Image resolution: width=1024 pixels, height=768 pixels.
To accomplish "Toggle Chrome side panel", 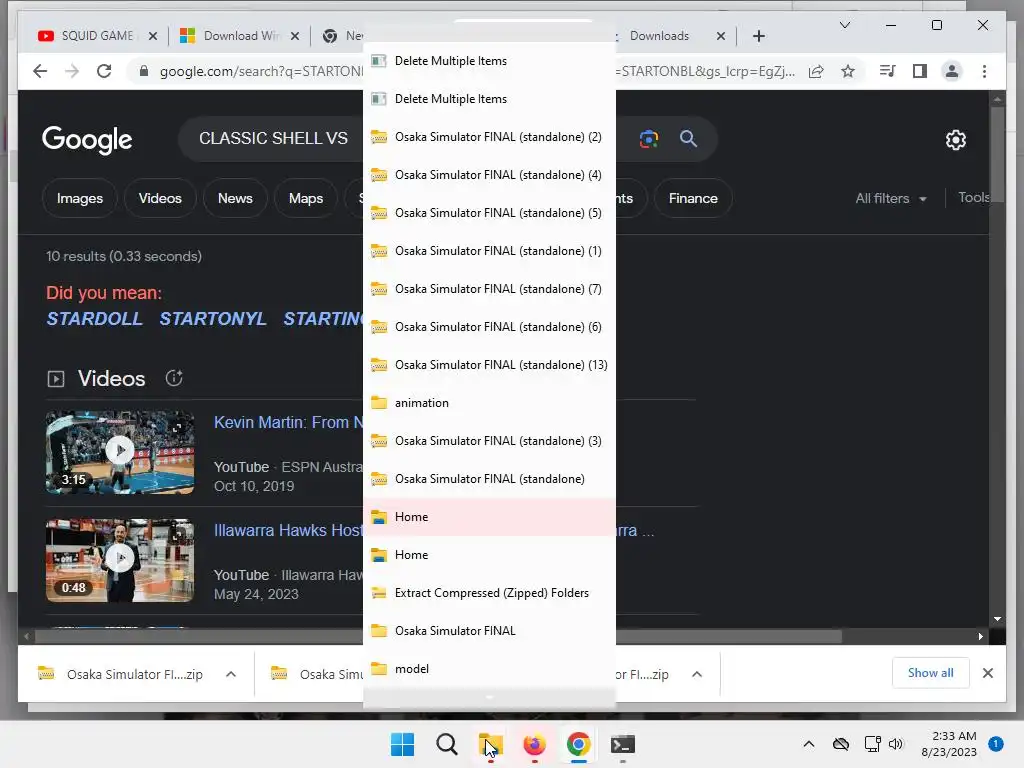I will pyautogui.click(x=920, y=71).
